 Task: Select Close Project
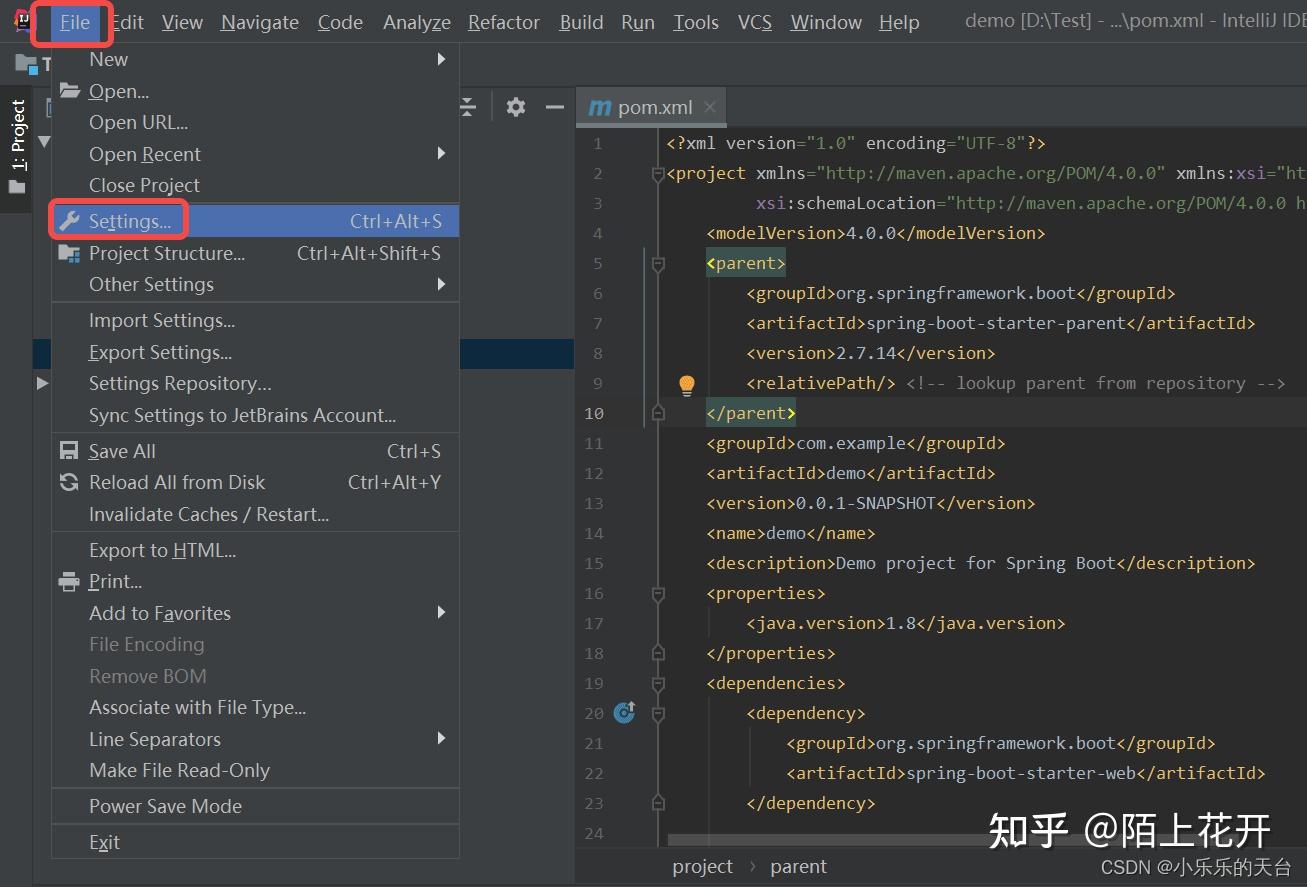[x=255, y=185]
